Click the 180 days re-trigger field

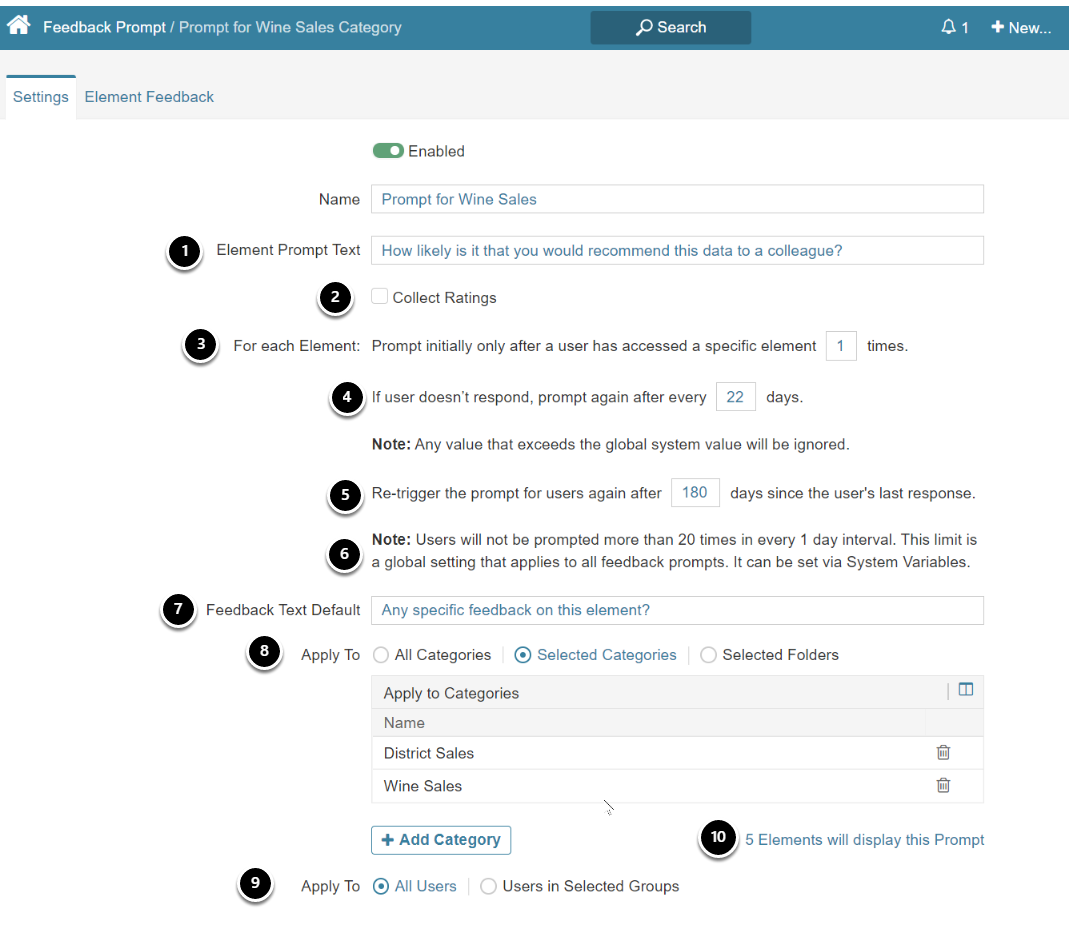click(x=694, y=492)
